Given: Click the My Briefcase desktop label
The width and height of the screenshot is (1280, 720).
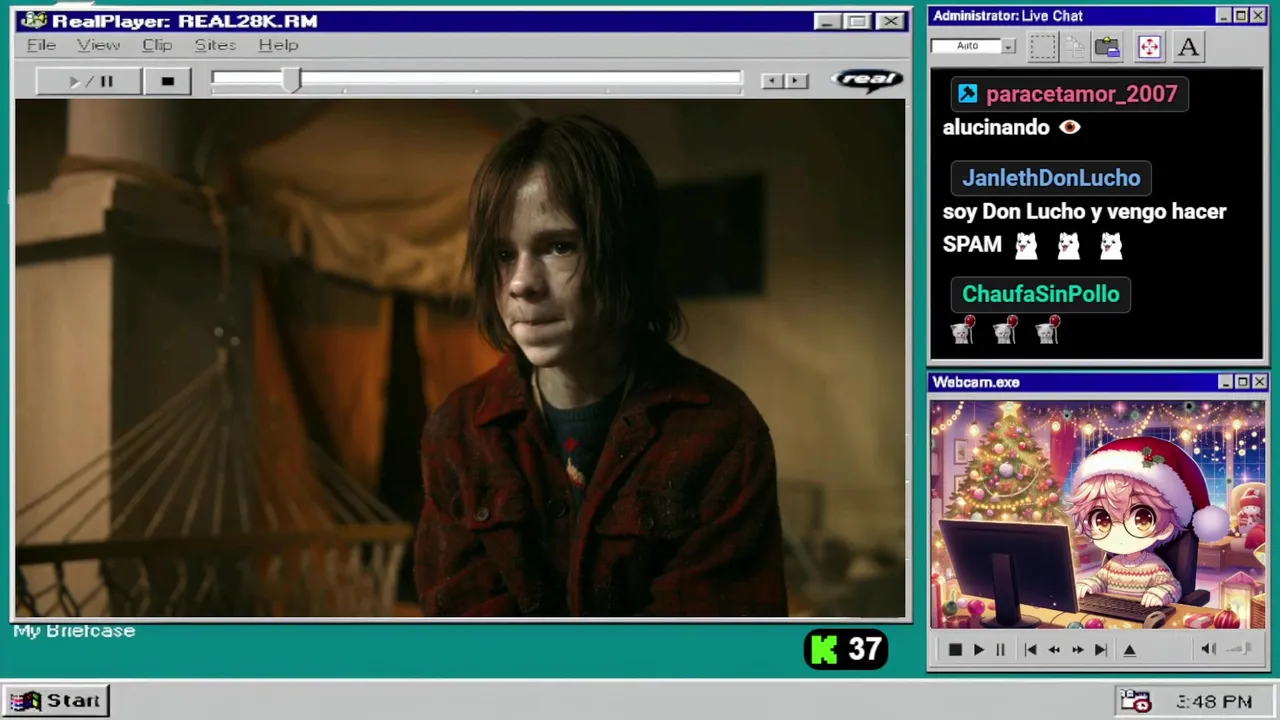Looking at the screenshot, I should 74,631.
